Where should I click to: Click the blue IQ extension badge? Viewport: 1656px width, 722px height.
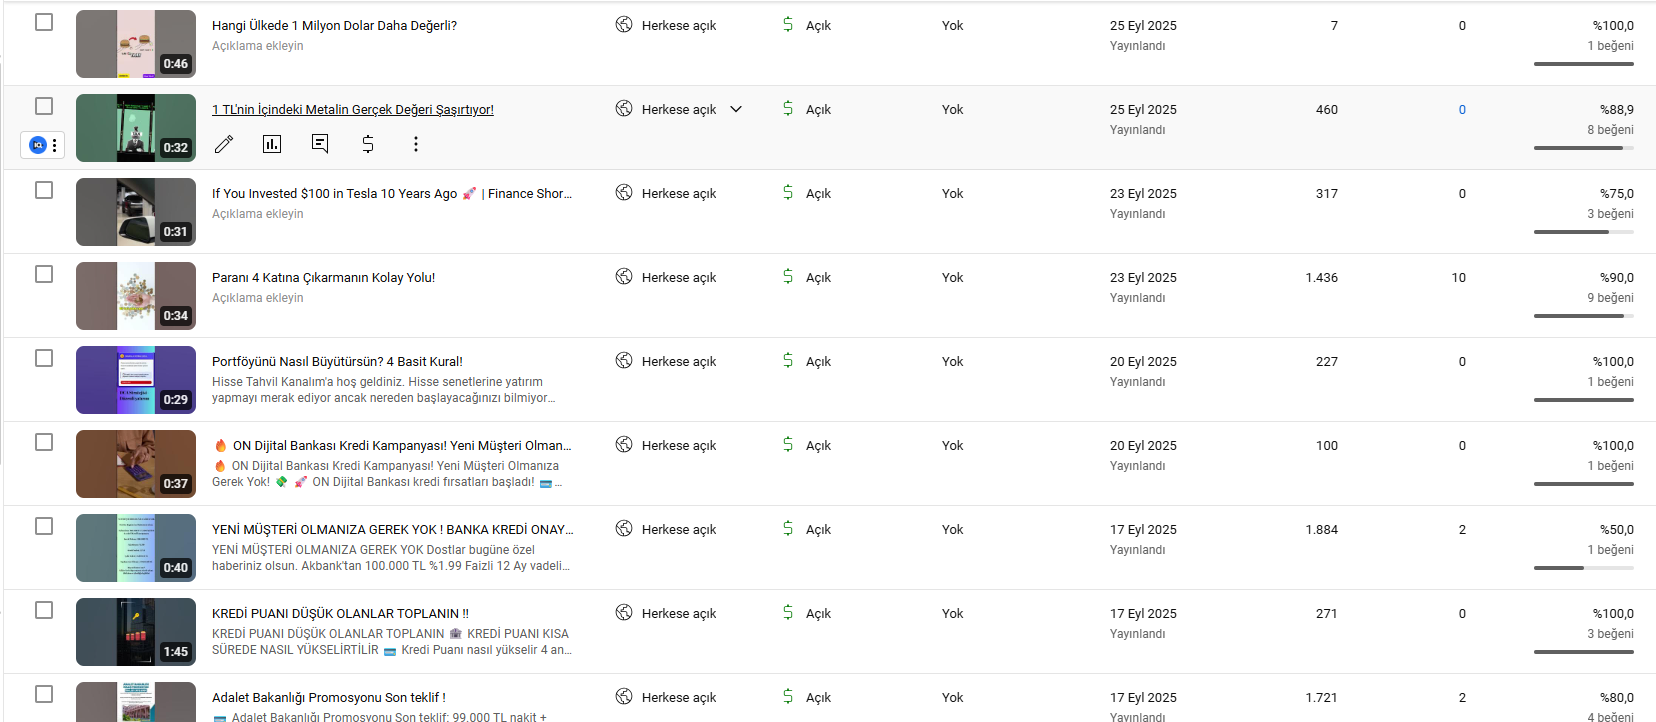click(38, 145)
